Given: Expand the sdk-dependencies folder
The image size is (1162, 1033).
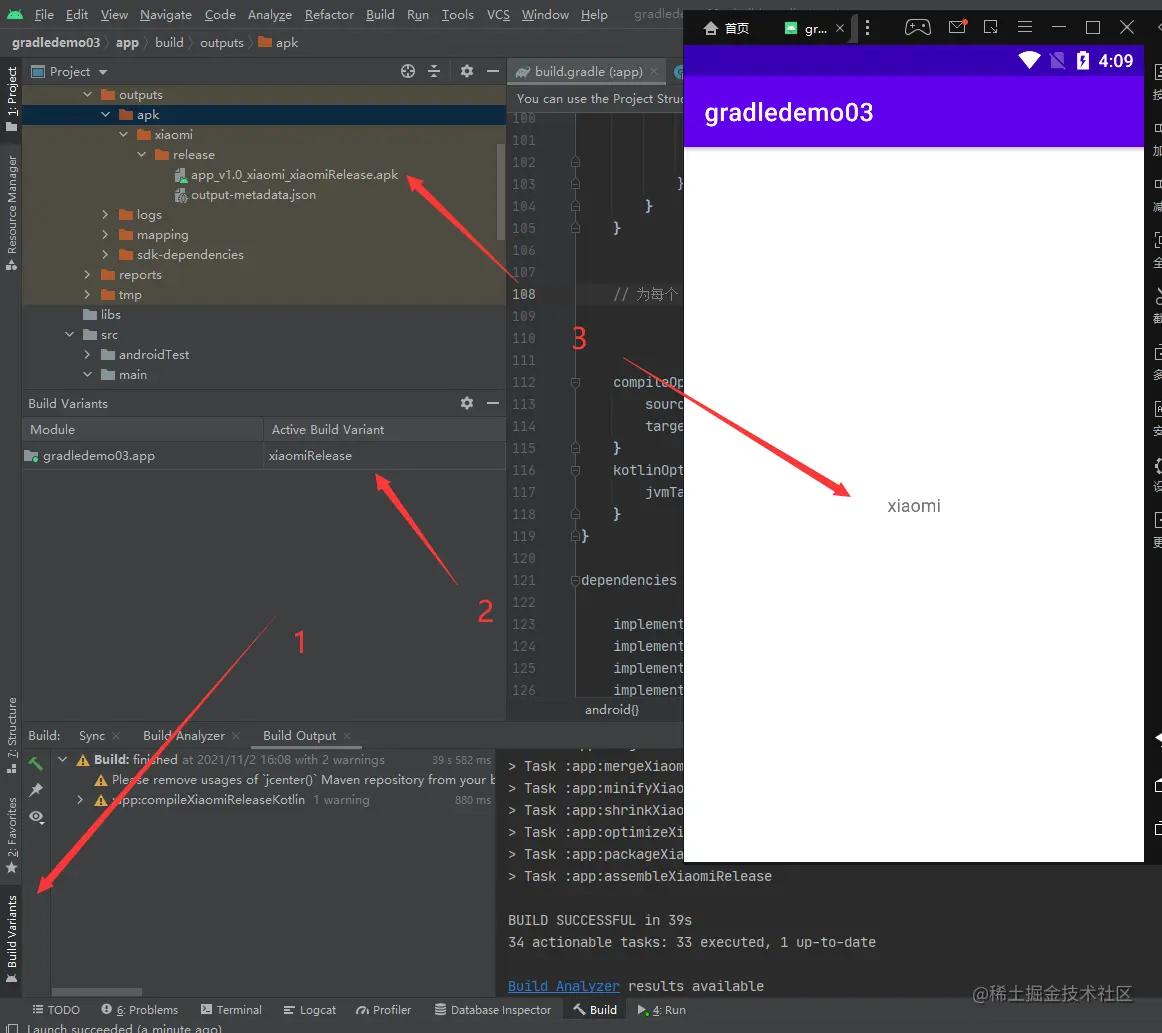Looking at the screenshot, I should [105, 255].
